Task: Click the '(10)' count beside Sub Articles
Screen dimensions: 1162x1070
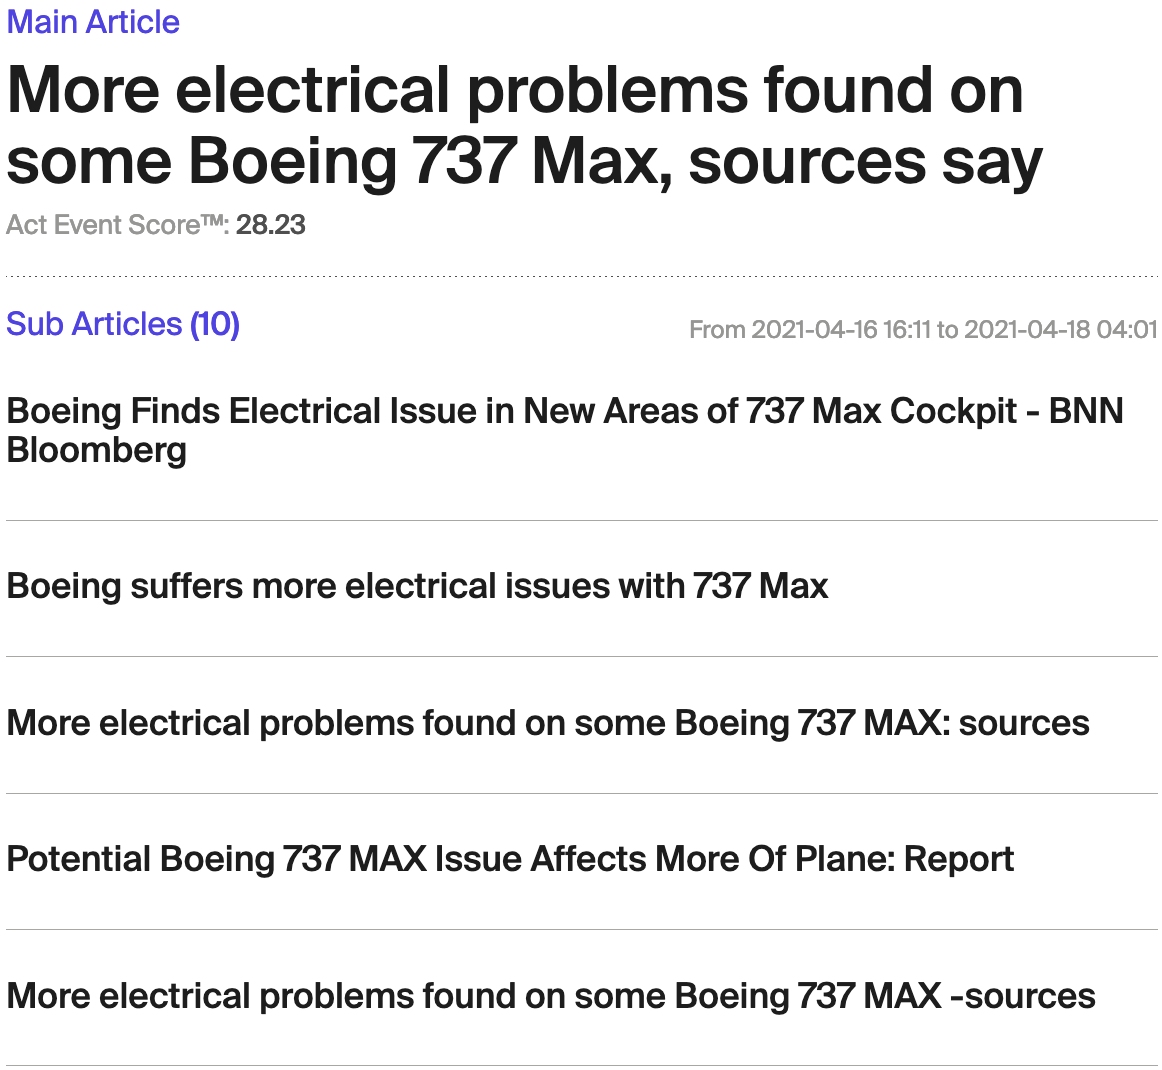Action: point(215,324)
